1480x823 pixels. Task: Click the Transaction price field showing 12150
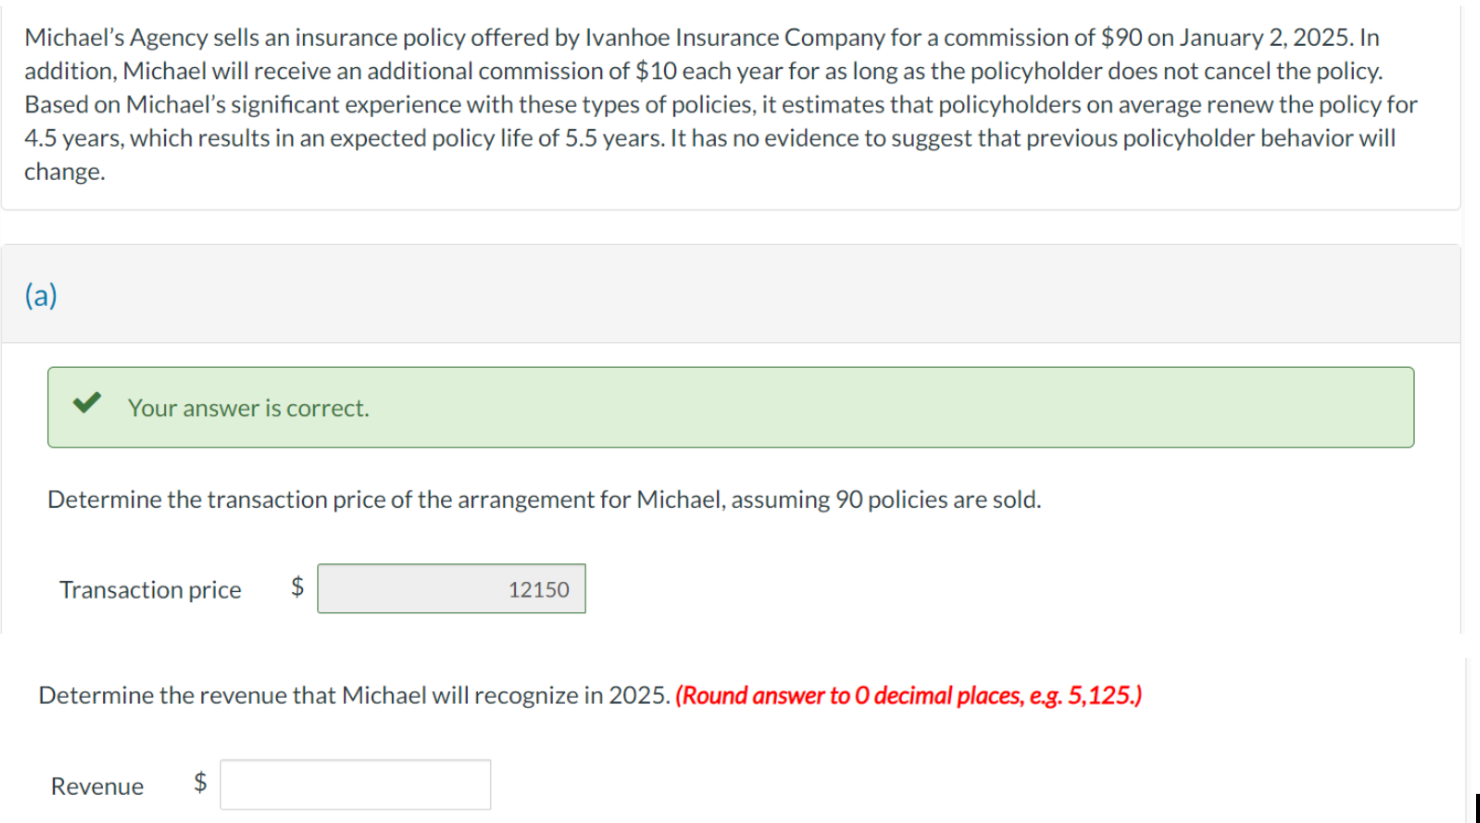pos(451,589)
